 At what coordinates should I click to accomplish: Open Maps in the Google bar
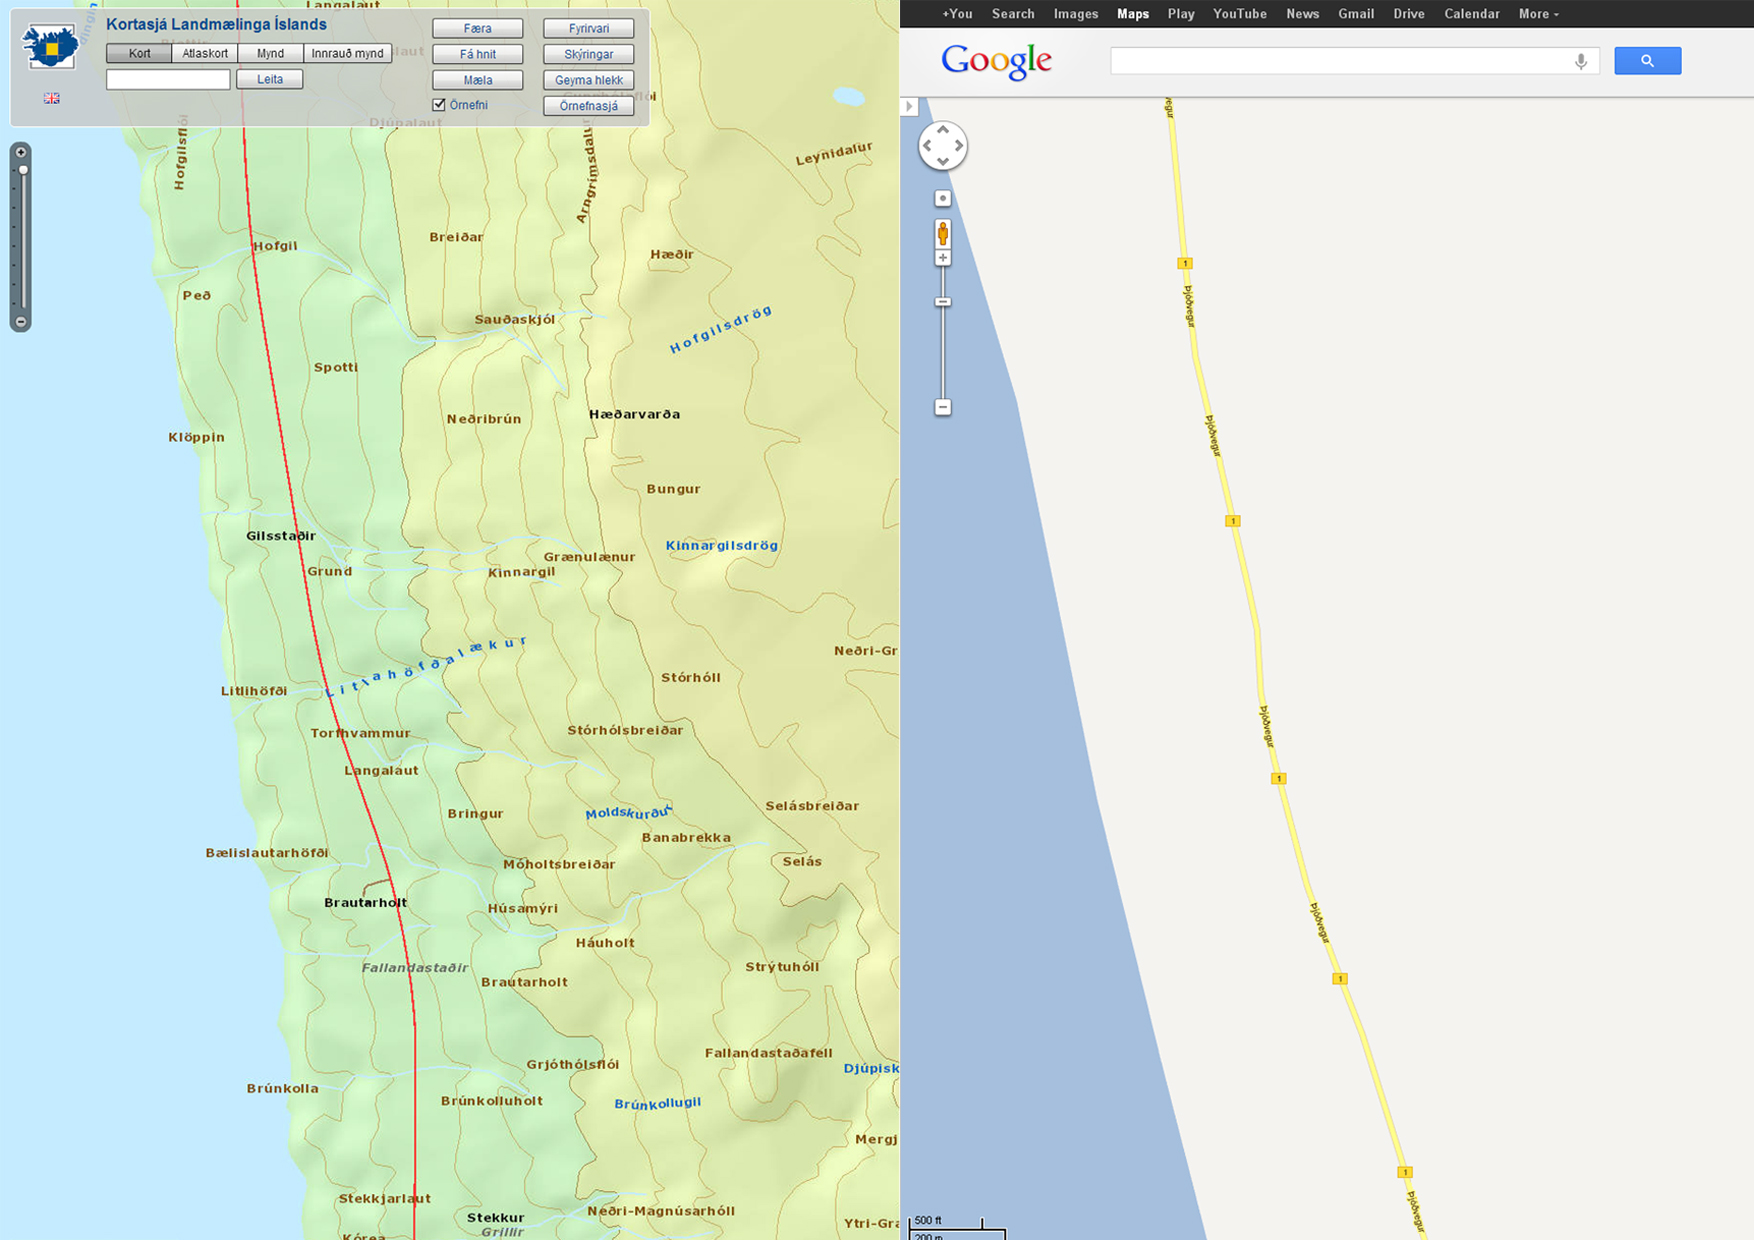pos(1133,14)
